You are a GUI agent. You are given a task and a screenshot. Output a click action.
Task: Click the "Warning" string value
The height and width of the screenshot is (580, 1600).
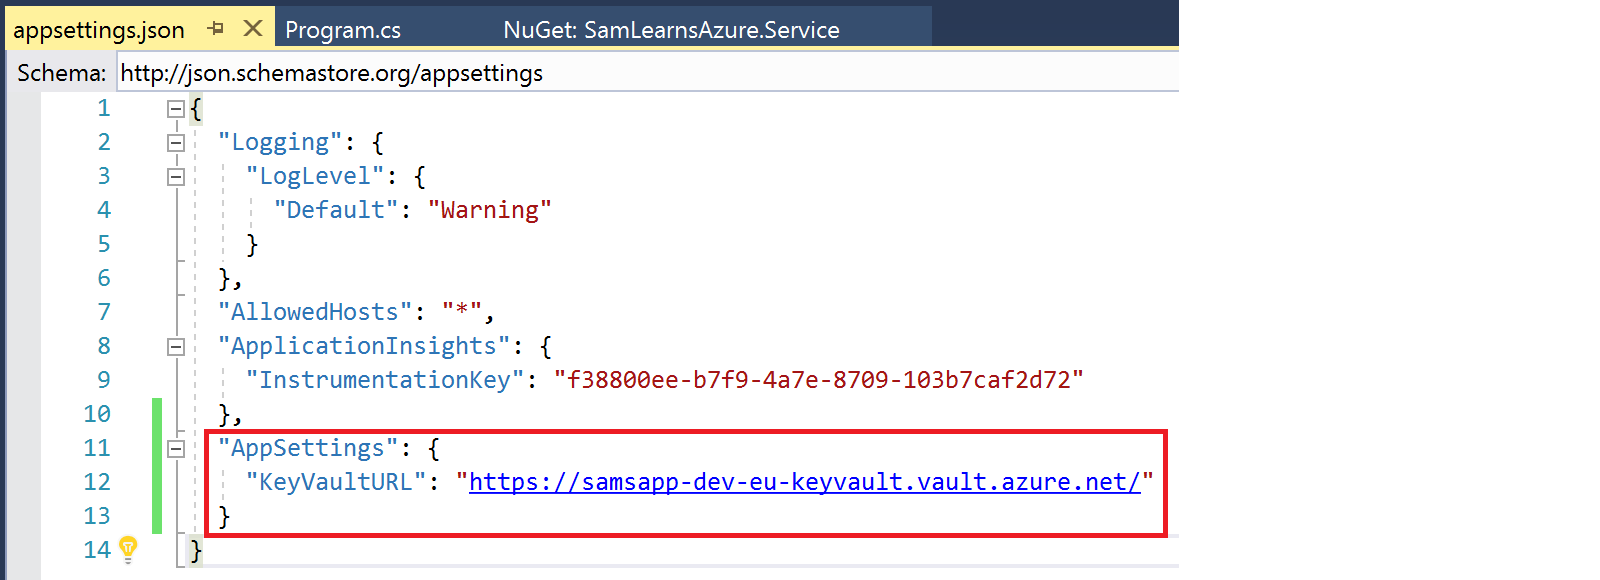pos(489,210)
